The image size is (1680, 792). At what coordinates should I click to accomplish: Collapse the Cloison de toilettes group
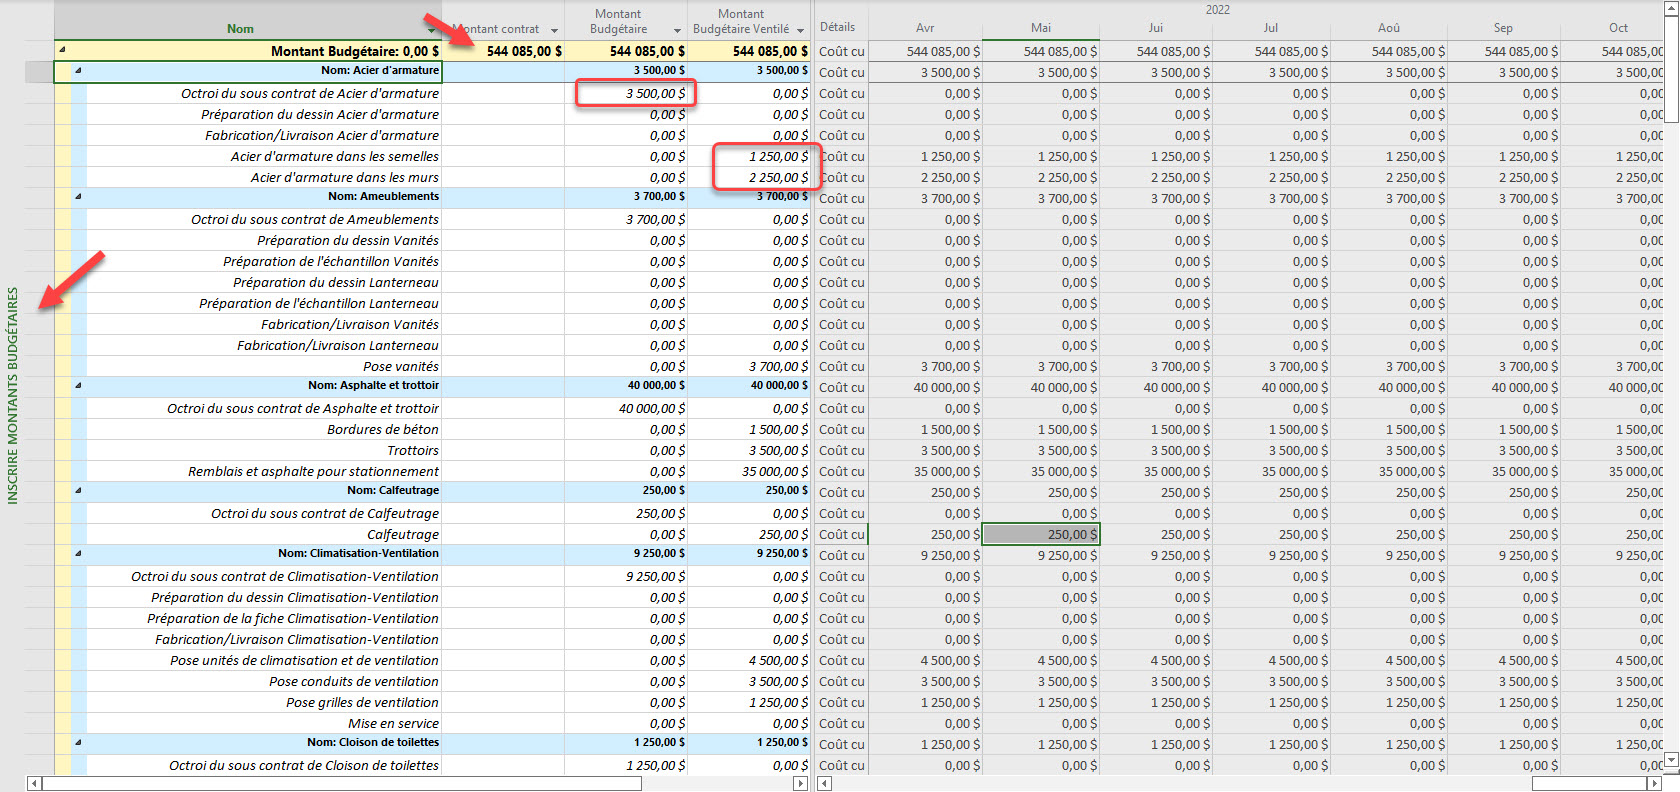tap(78, 743)
